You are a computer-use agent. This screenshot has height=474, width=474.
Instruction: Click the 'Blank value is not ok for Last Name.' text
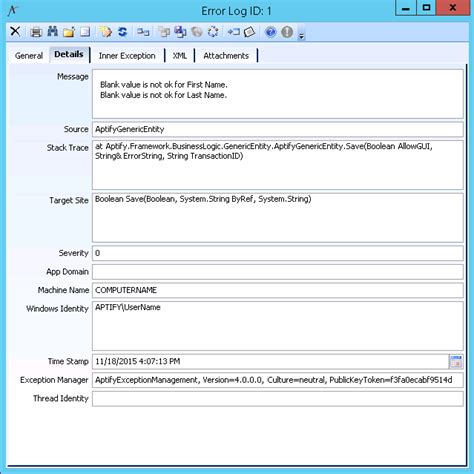(163, 95)
